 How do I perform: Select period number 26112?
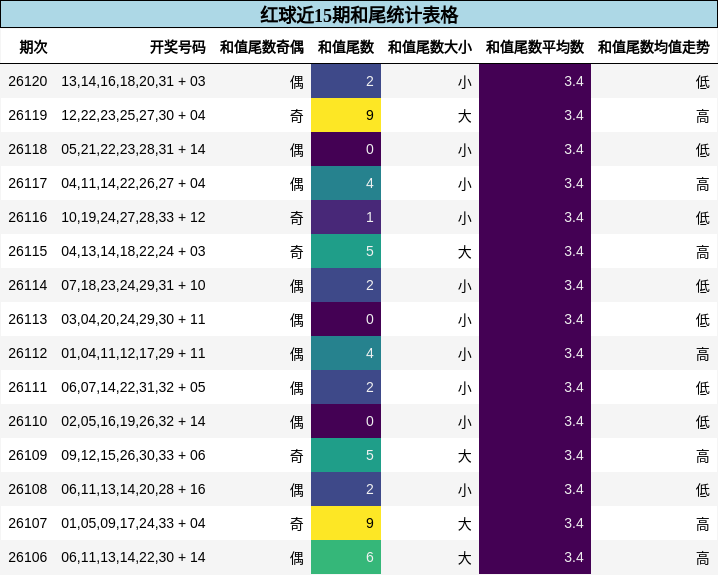(x=27, y=353)
